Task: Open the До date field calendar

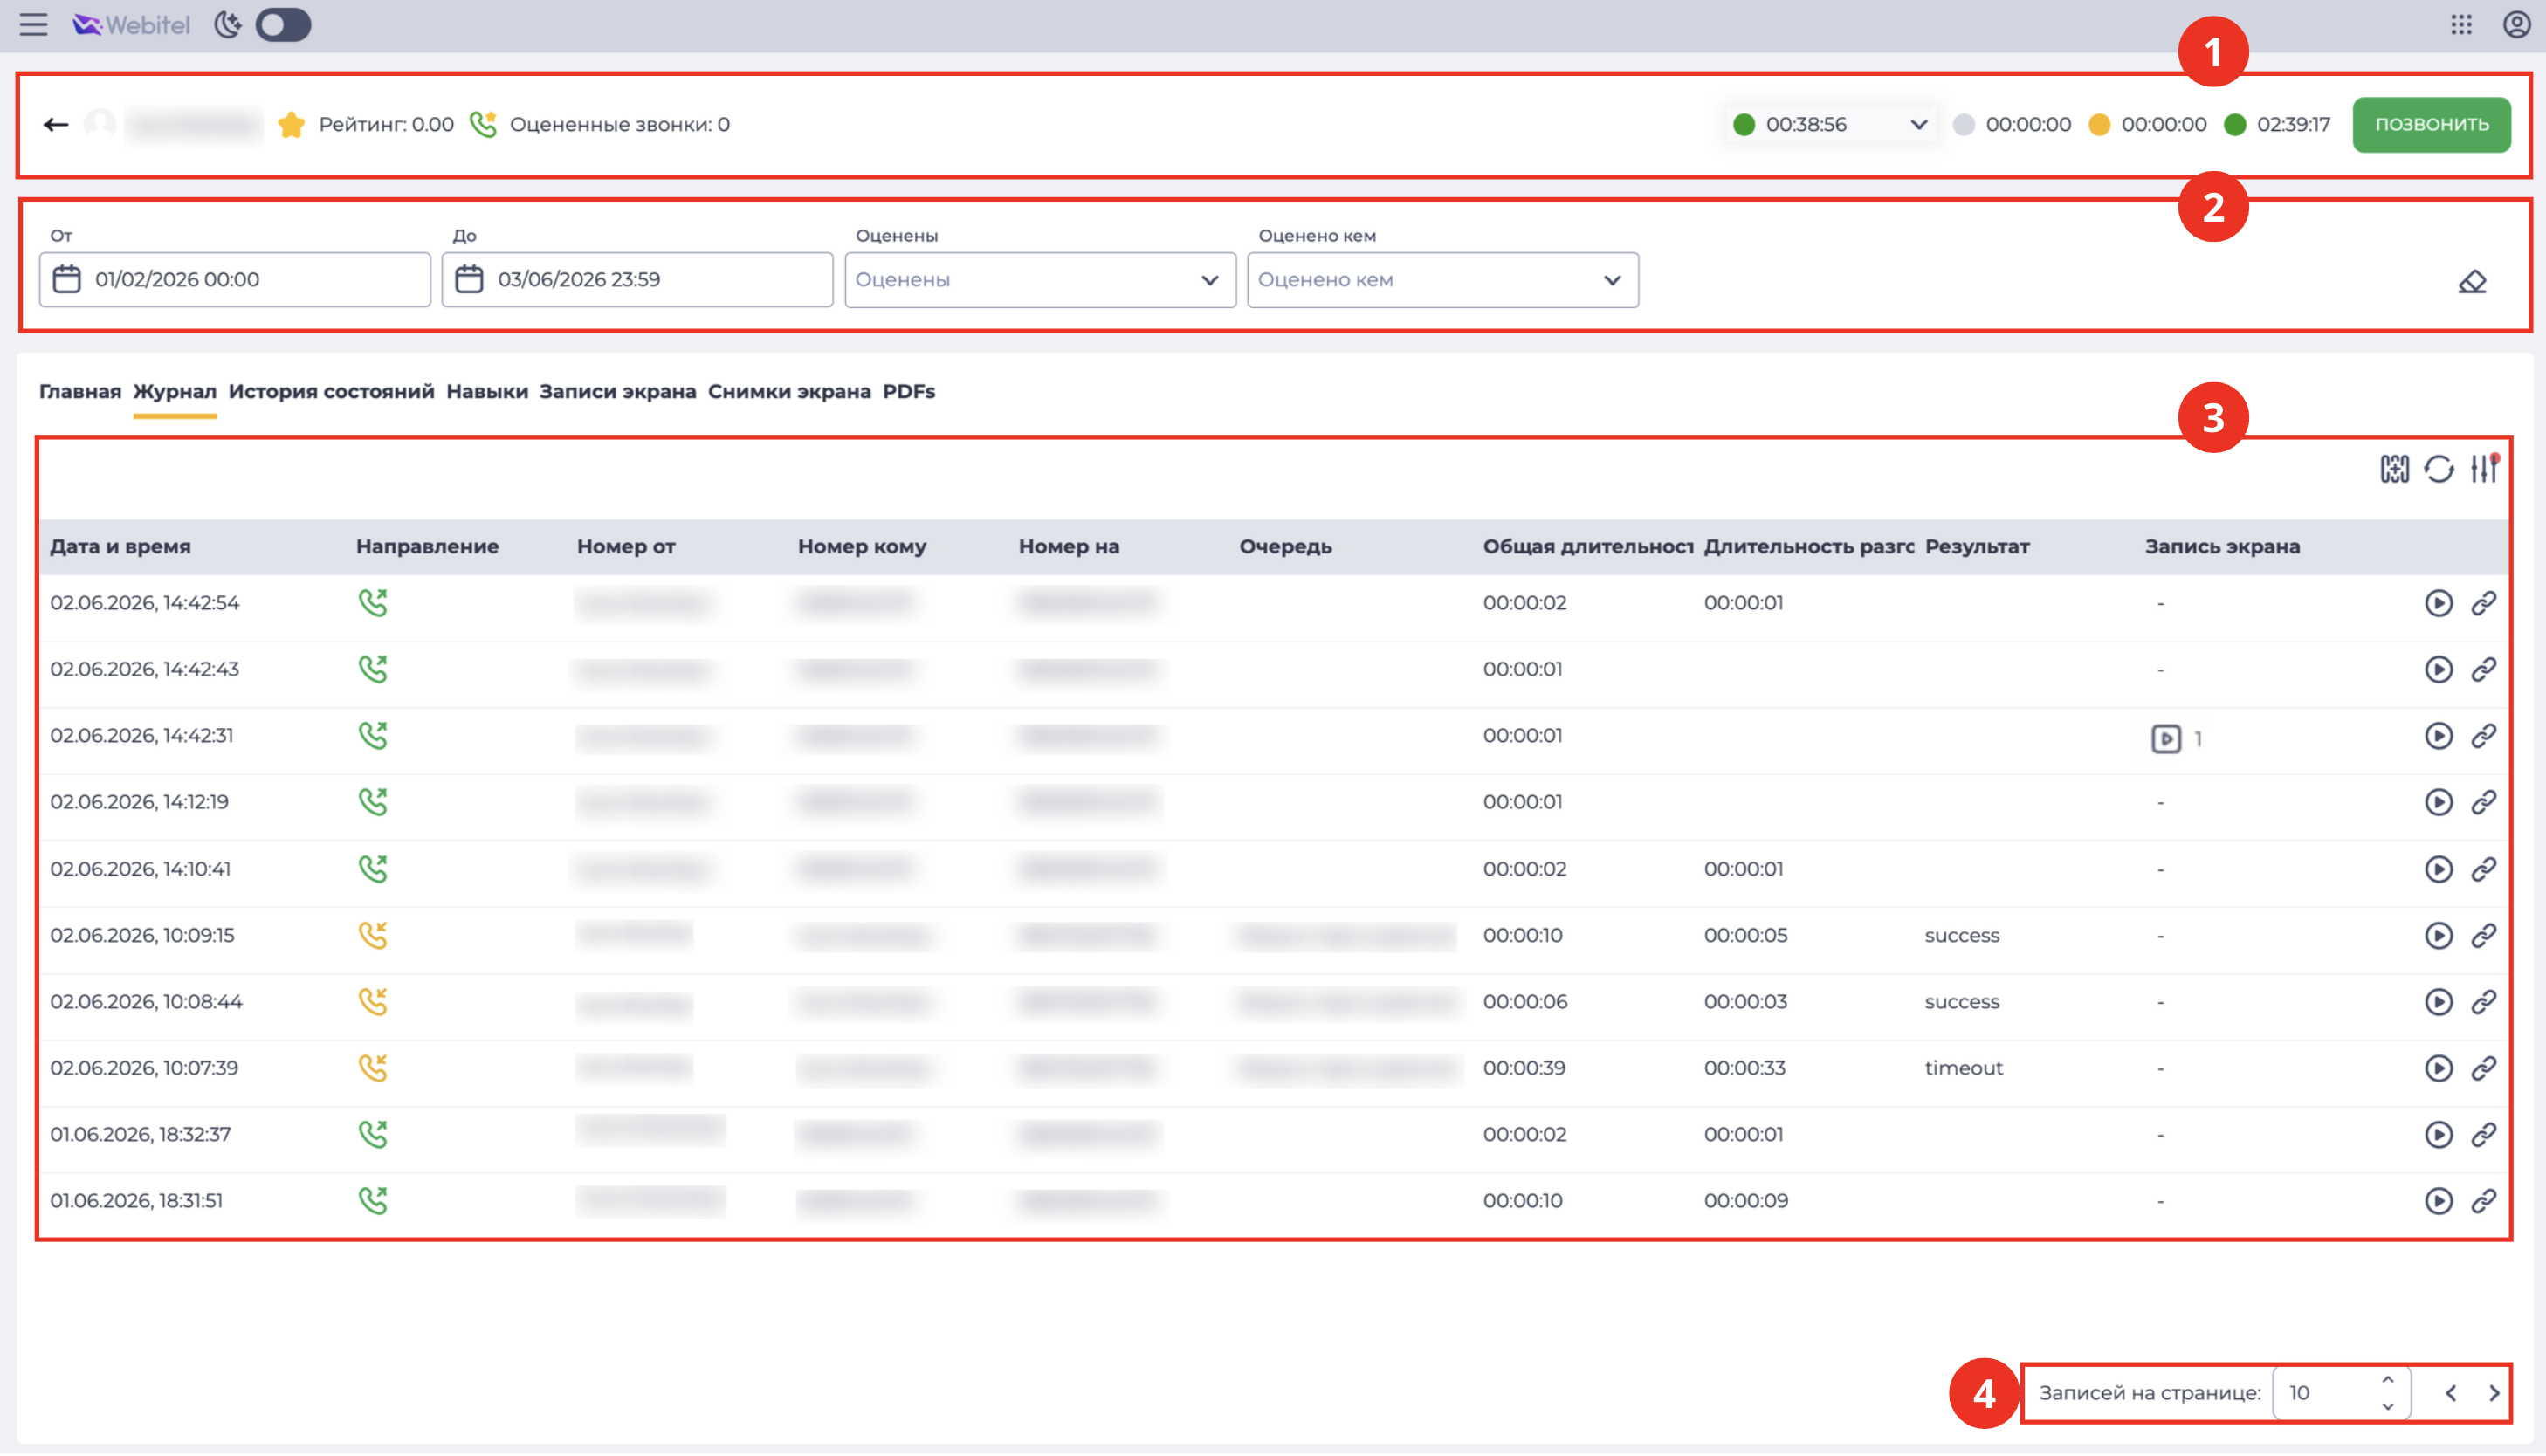Action: 469,279
